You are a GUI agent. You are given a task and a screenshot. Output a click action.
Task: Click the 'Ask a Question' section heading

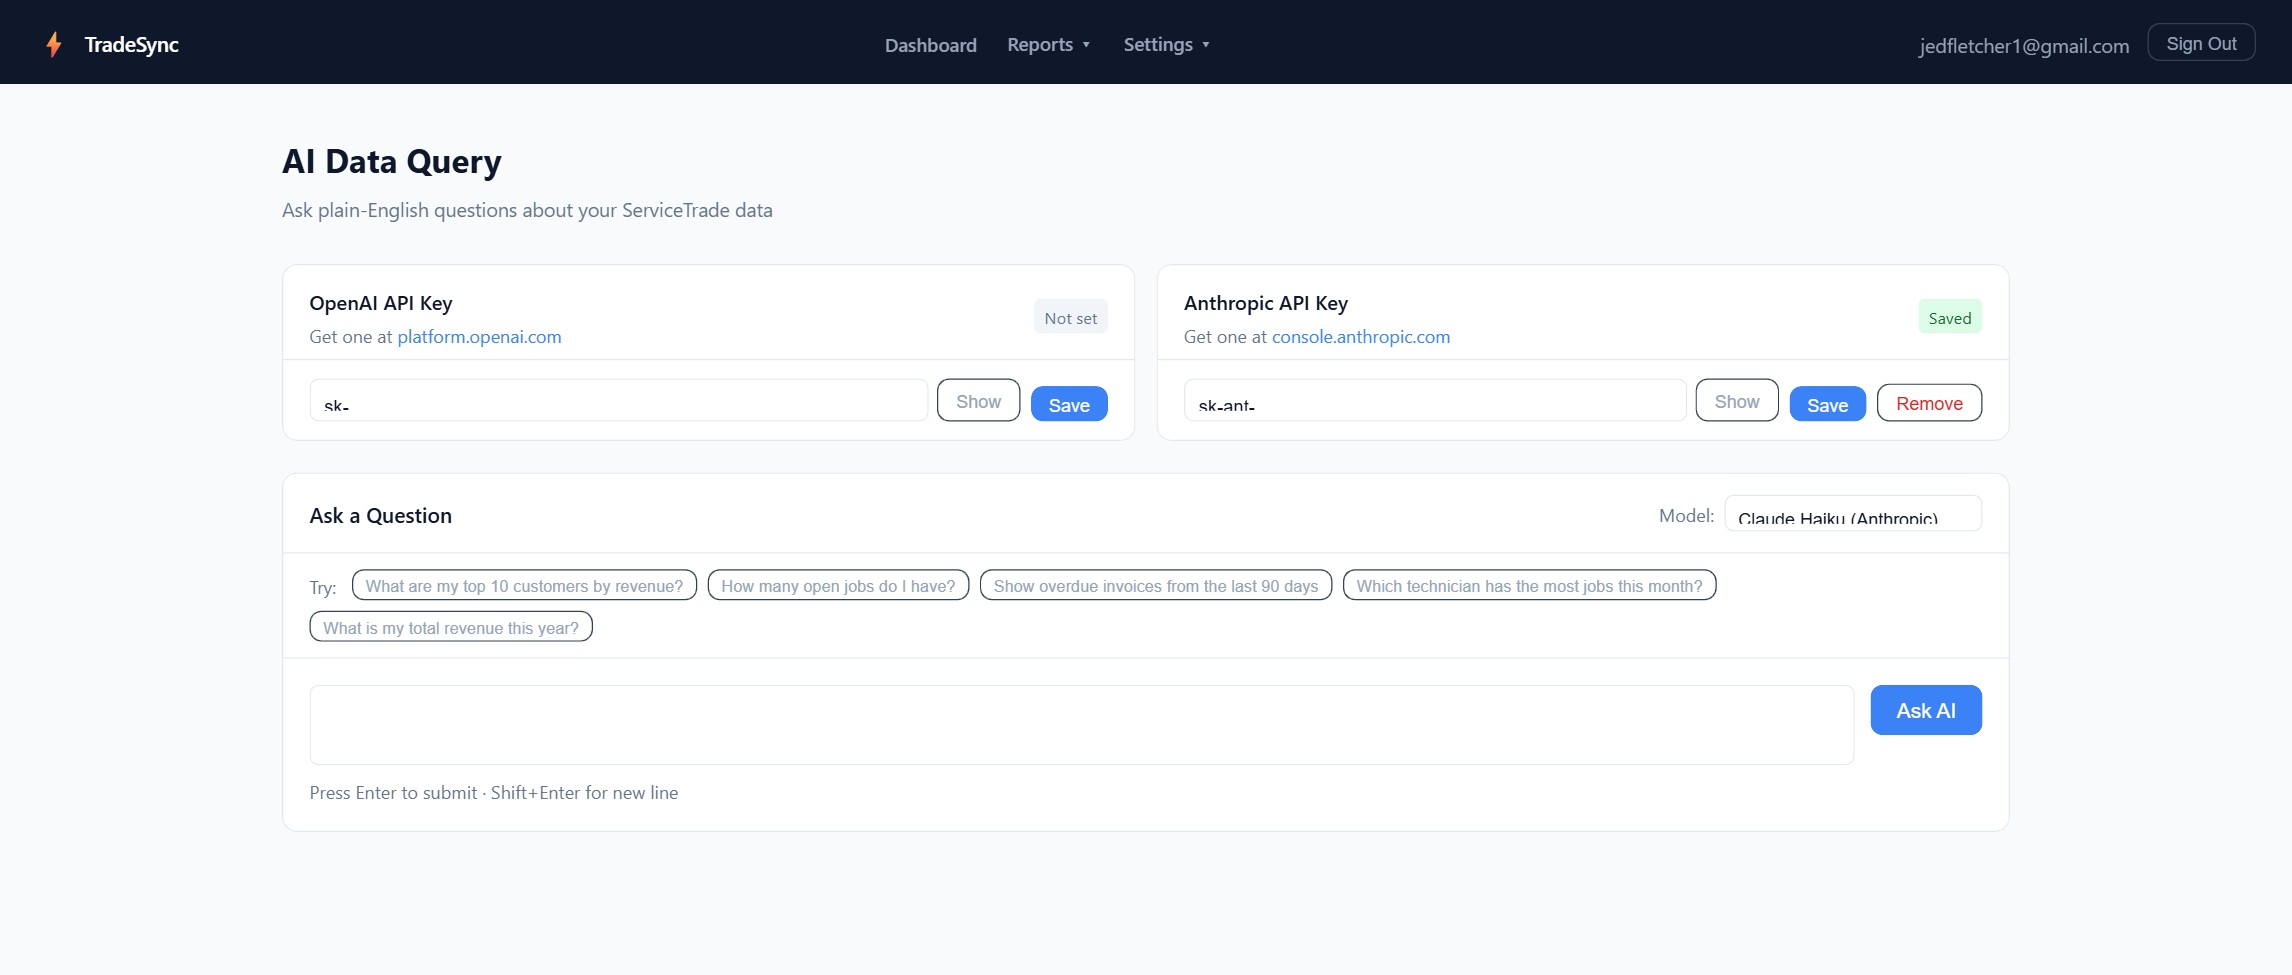click(x=380, y=516)
